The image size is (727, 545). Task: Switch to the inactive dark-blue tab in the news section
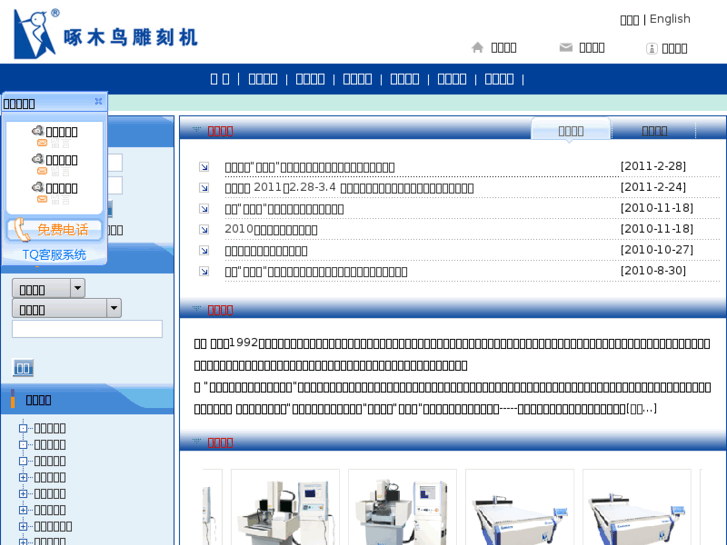click(654, 131)
